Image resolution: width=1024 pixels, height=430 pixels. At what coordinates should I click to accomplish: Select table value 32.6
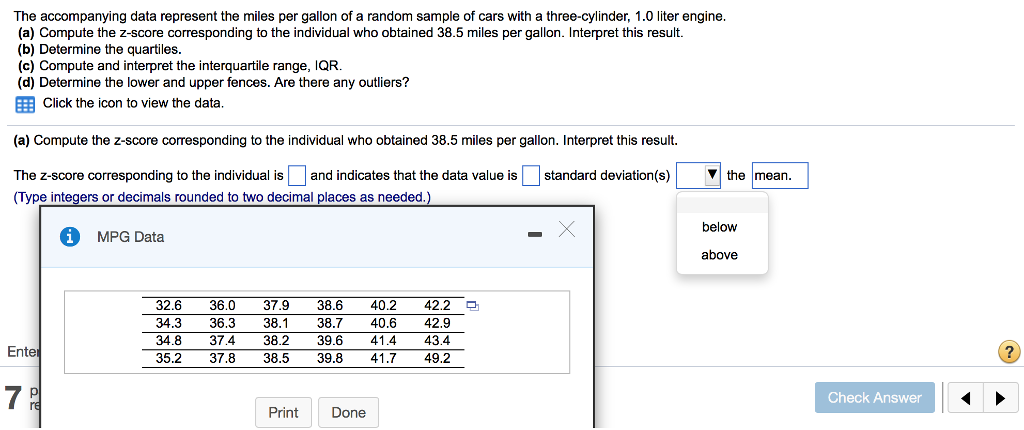(169, 305)
